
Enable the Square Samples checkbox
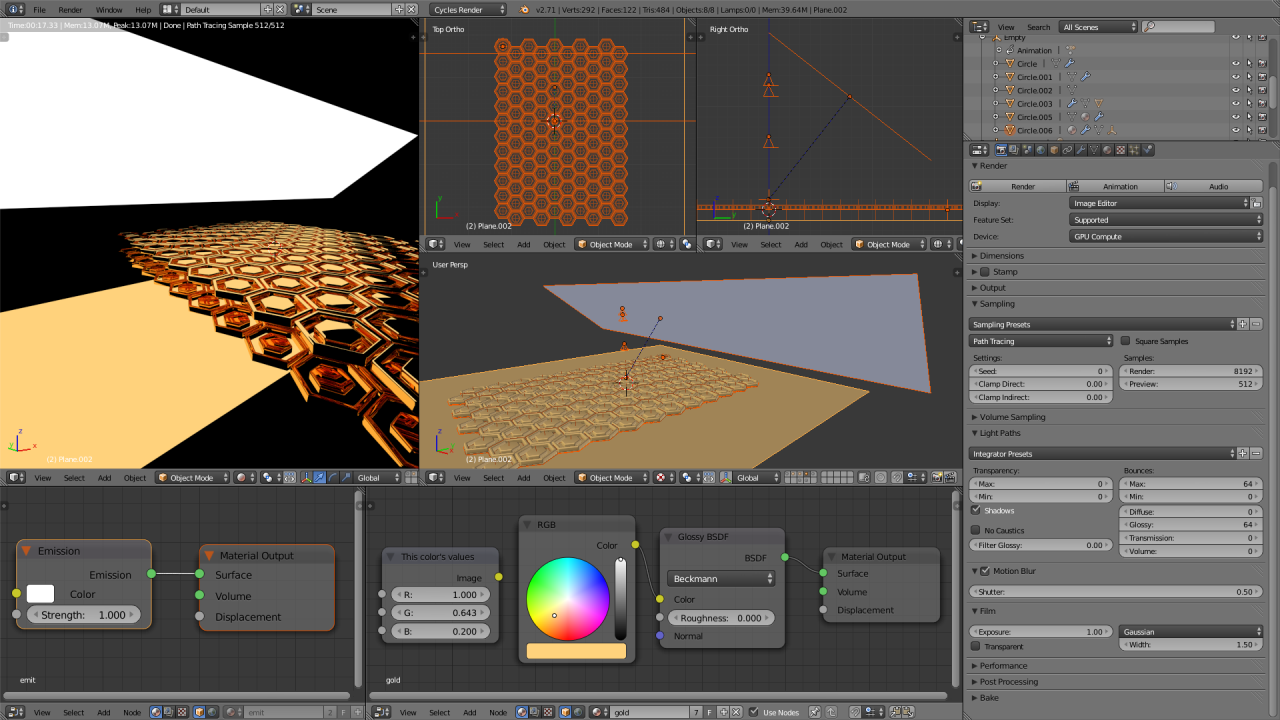click(x=1126, y=341)
